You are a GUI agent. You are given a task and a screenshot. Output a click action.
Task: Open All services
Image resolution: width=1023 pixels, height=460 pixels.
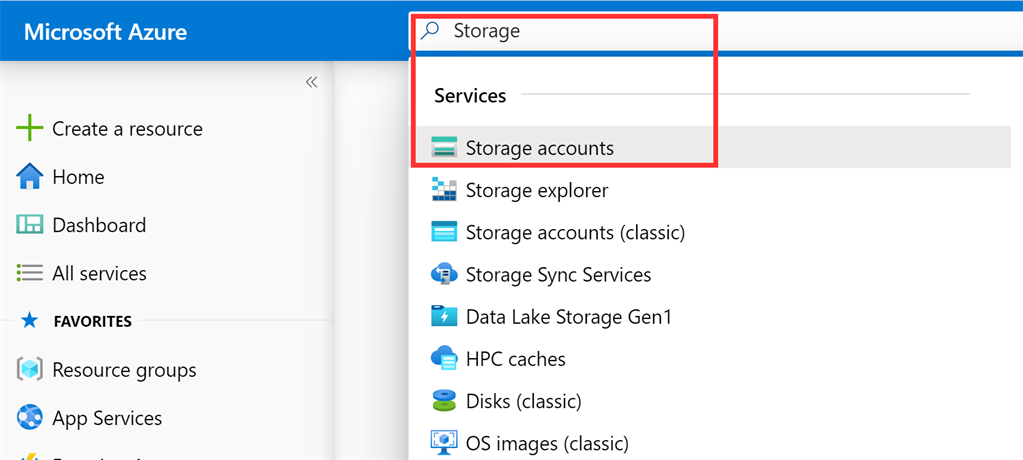[99, 273]
